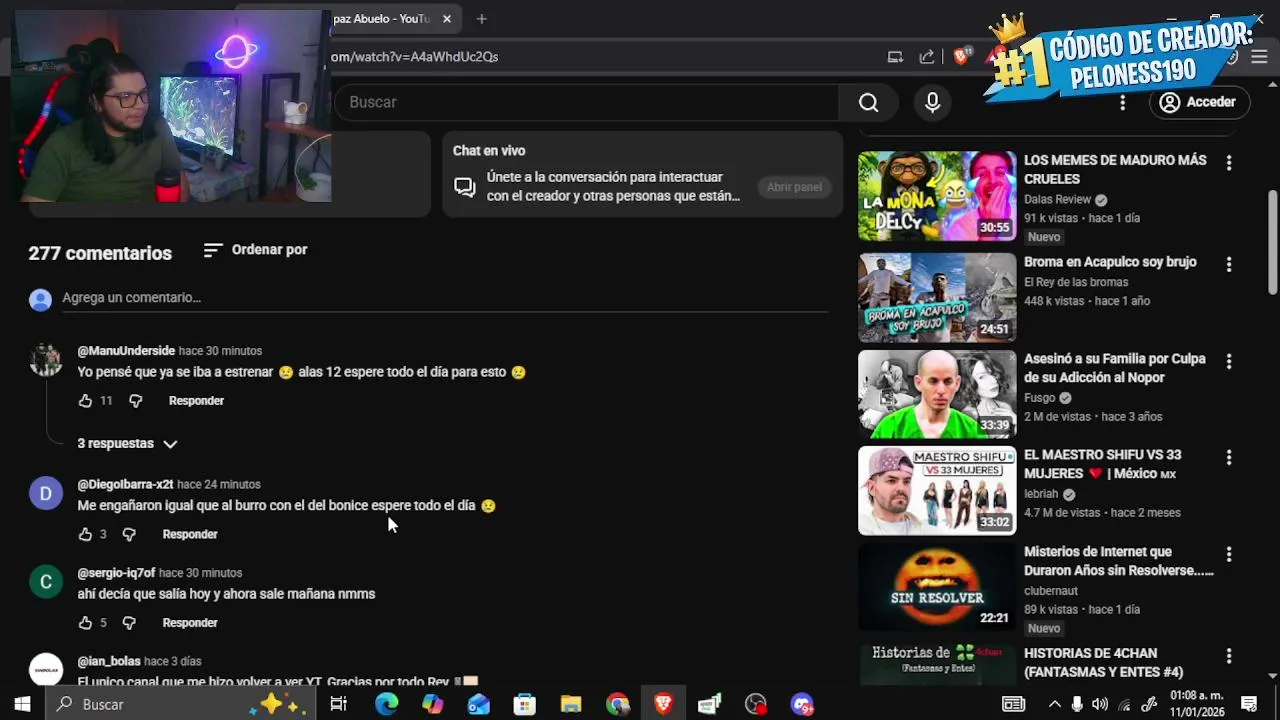
Task: Open Outlook from the taskbar
Action: 478,704
